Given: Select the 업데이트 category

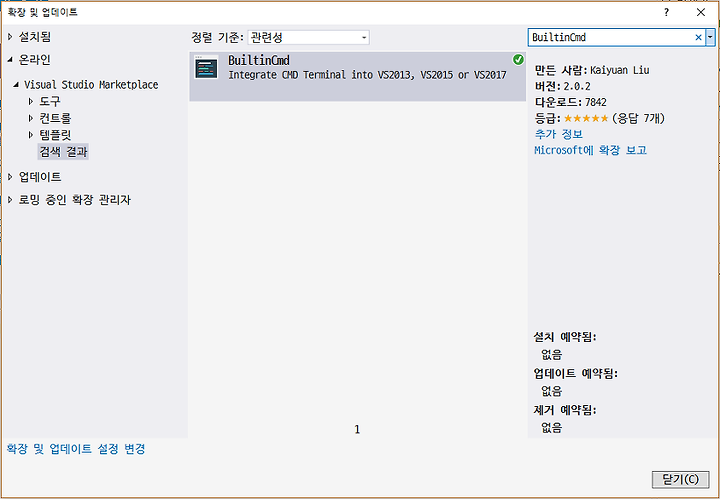Looking at the screenshot, I should pyautogui.click(x=40, y=177).
